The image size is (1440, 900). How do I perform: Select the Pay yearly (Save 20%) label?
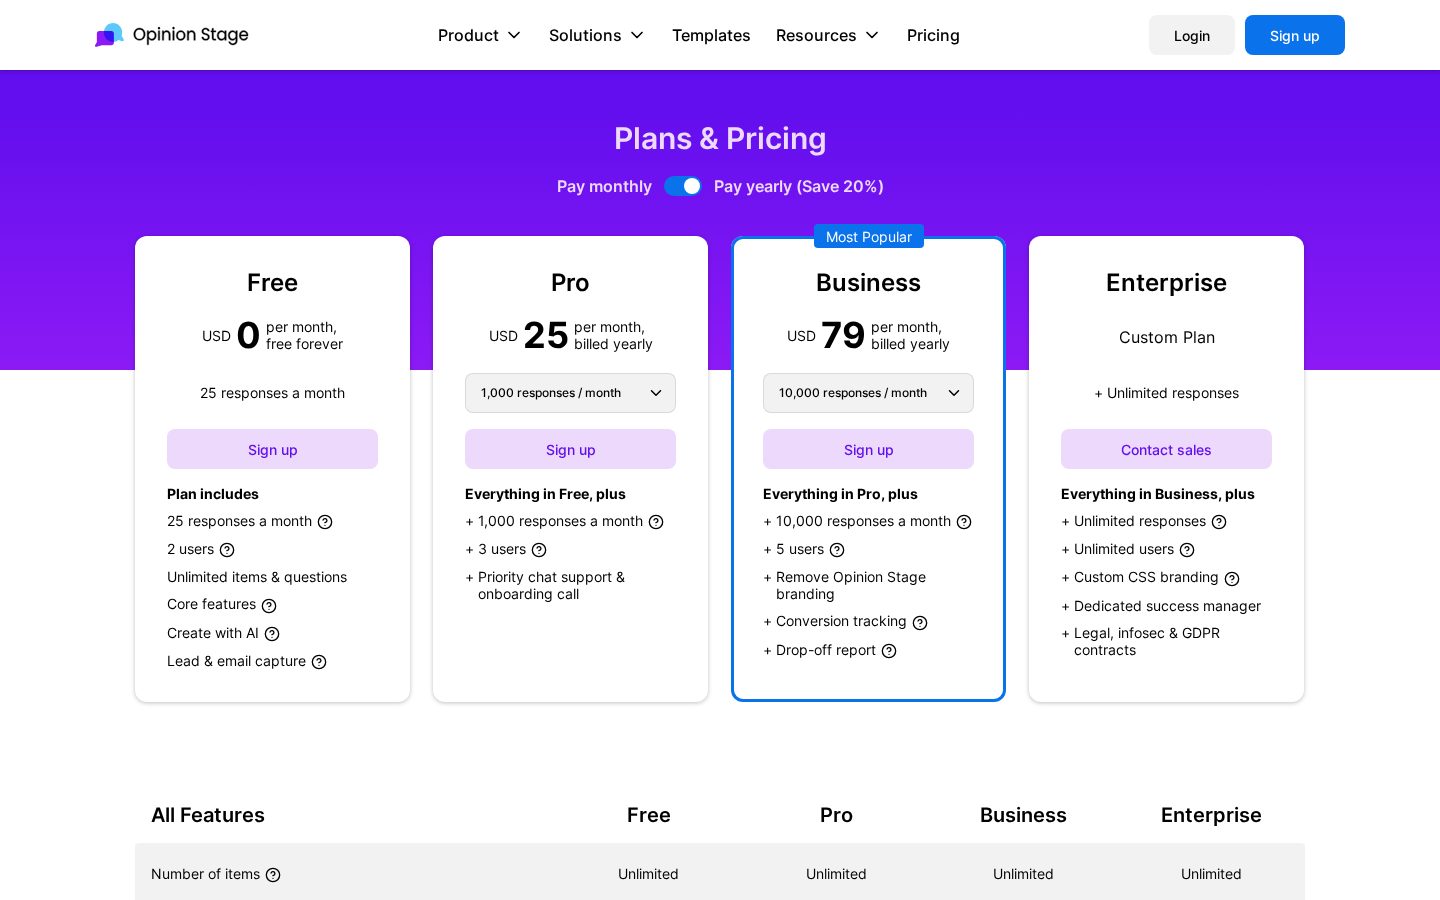(799, 186)
